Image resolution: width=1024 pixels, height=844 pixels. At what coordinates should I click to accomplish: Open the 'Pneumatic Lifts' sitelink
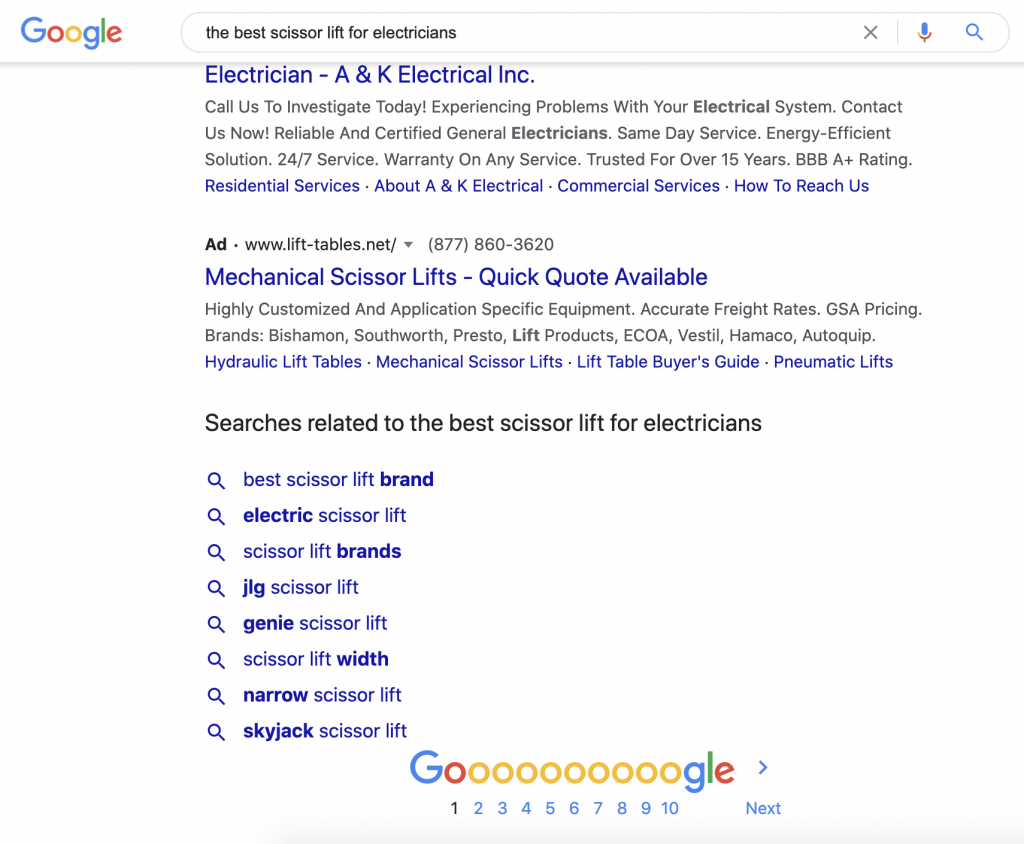click(833, 362)
